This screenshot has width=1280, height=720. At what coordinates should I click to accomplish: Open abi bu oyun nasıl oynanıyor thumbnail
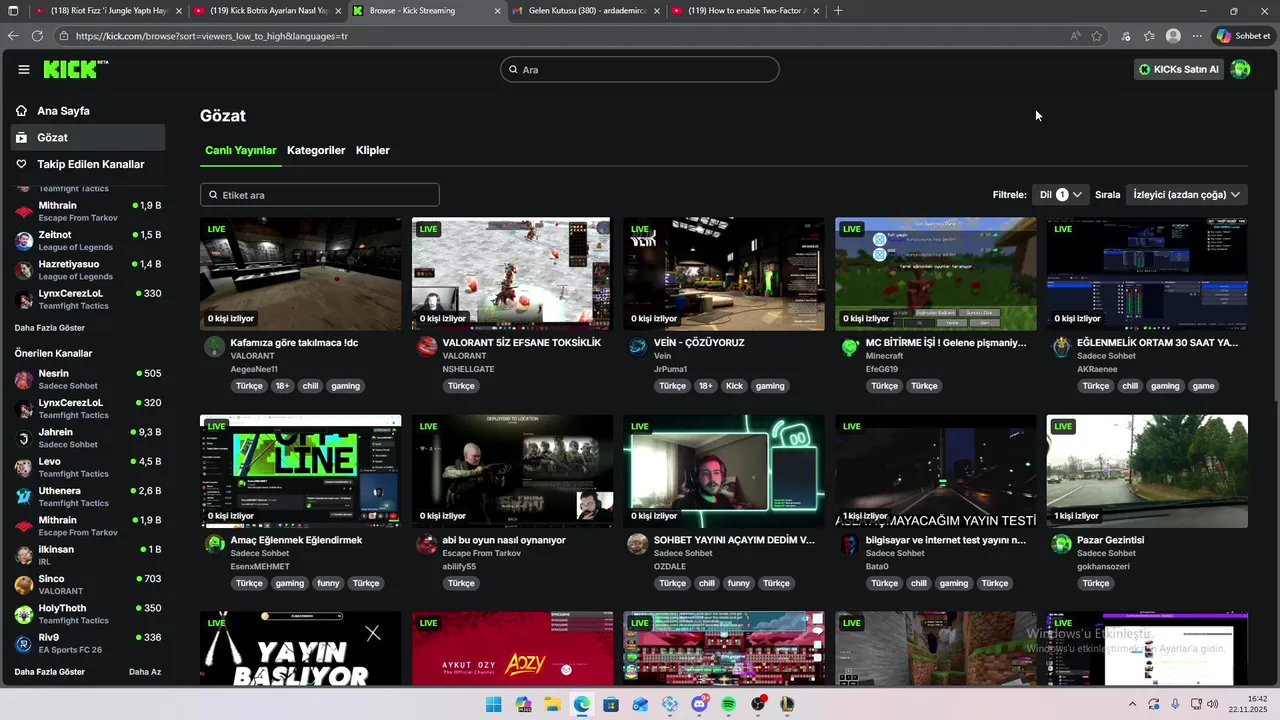point(512,471)
